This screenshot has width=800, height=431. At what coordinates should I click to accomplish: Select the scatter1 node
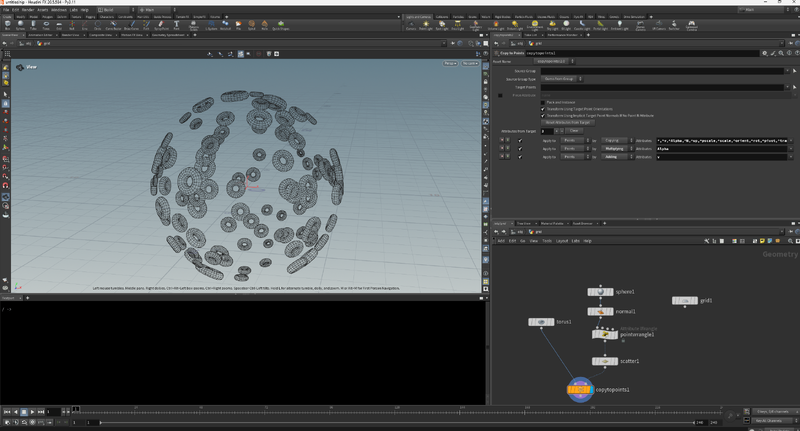coord(605,361)
